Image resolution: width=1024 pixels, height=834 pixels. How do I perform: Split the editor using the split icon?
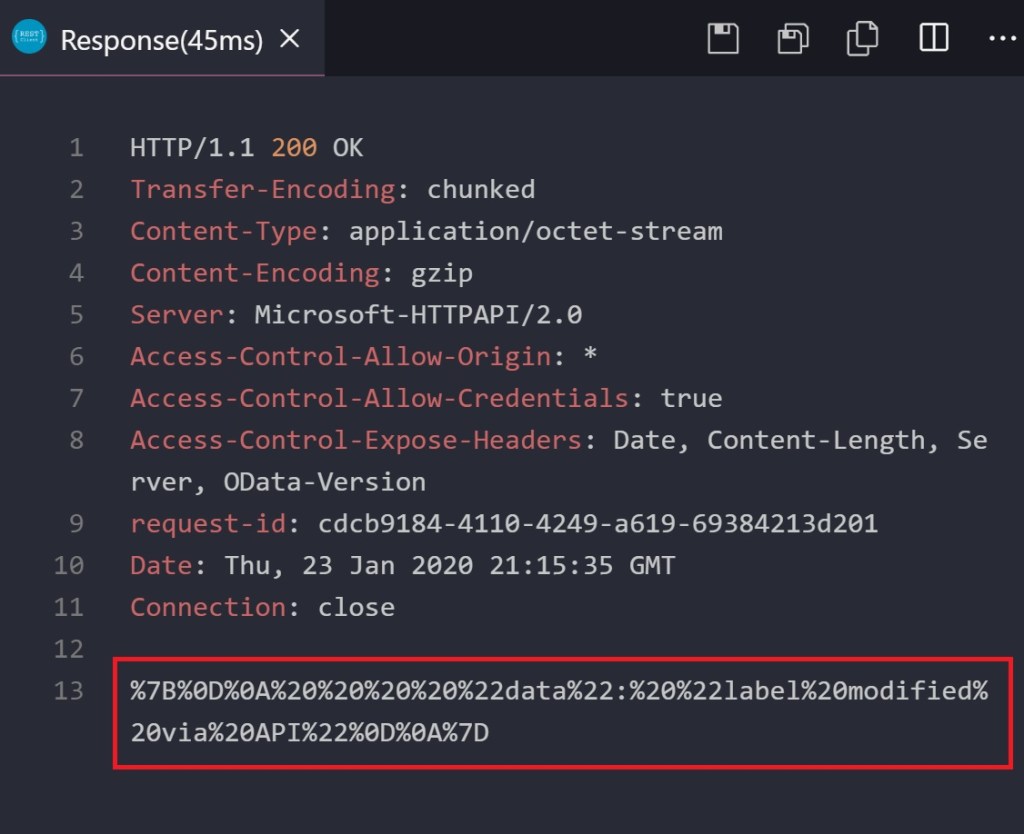pos(933,39)
